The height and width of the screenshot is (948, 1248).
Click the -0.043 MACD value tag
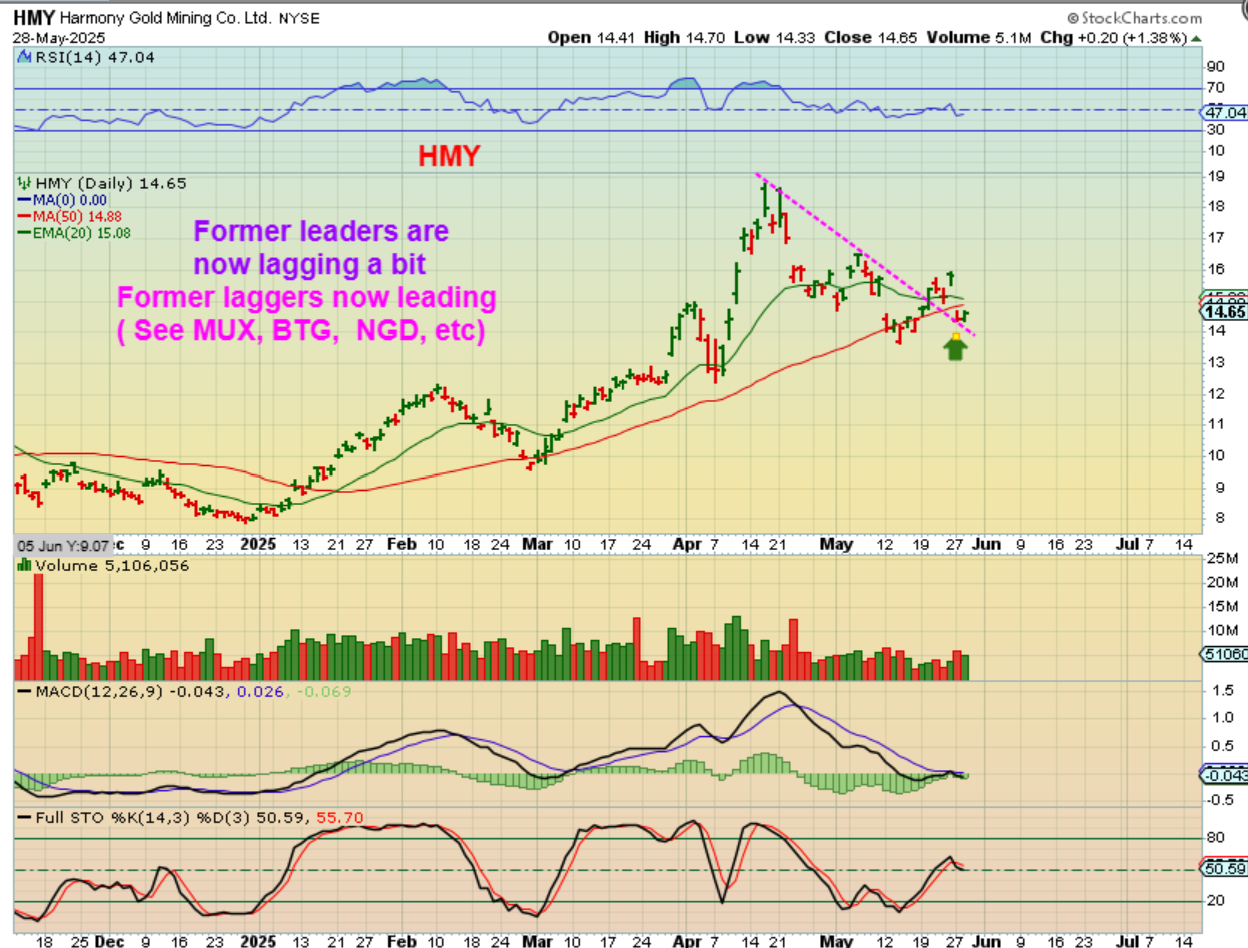[1225, 775]
